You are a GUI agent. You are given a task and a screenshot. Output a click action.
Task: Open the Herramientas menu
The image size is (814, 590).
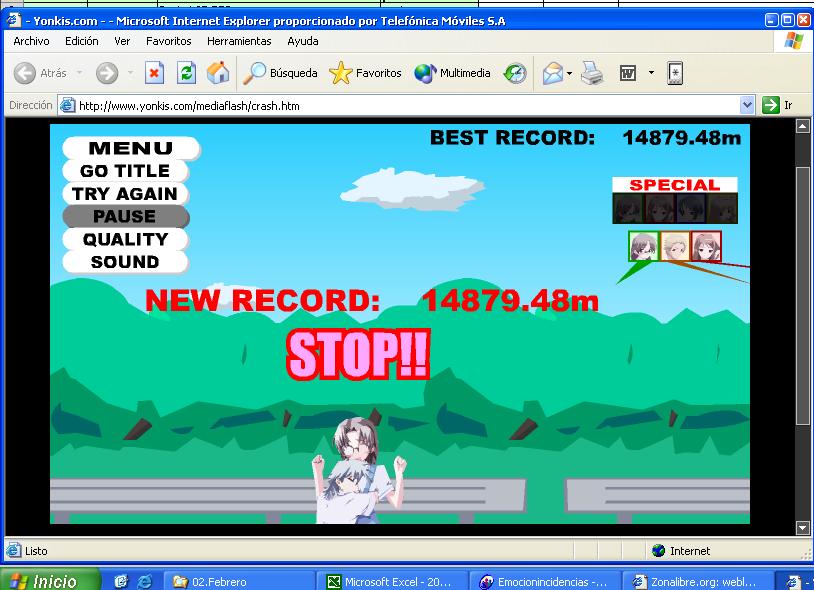239,41
